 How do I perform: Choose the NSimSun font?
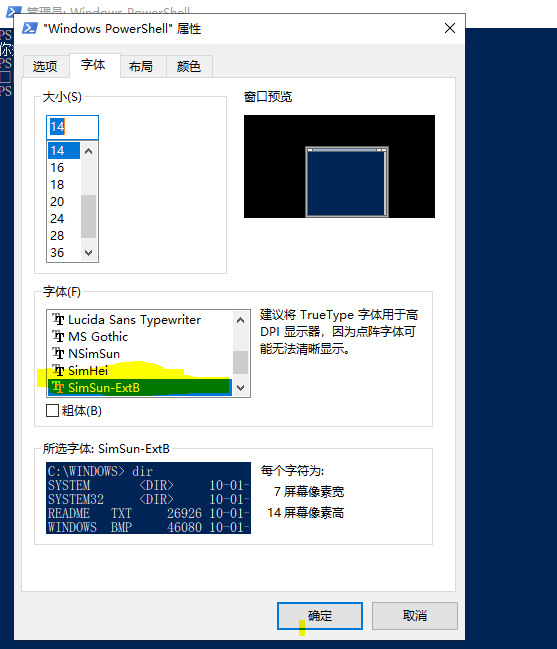point(140,353)
